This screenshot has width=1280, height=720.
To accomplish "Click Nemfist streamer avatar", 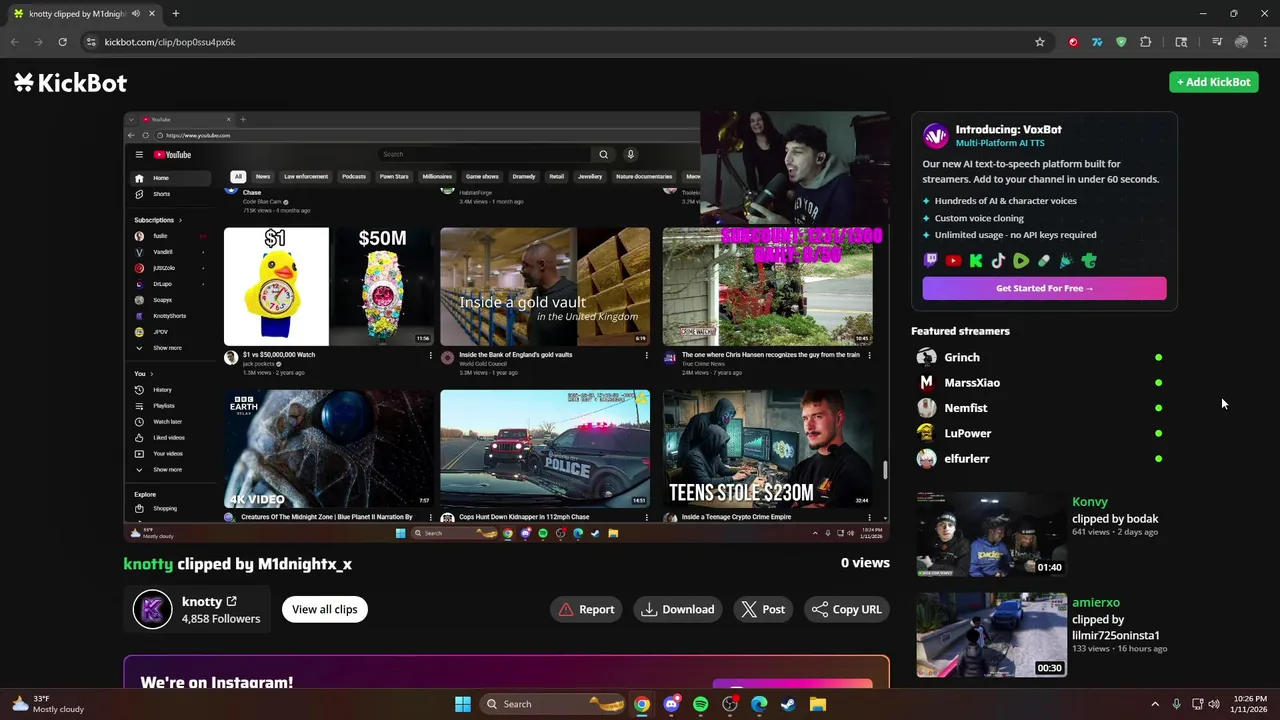I will tap(927, 408).
